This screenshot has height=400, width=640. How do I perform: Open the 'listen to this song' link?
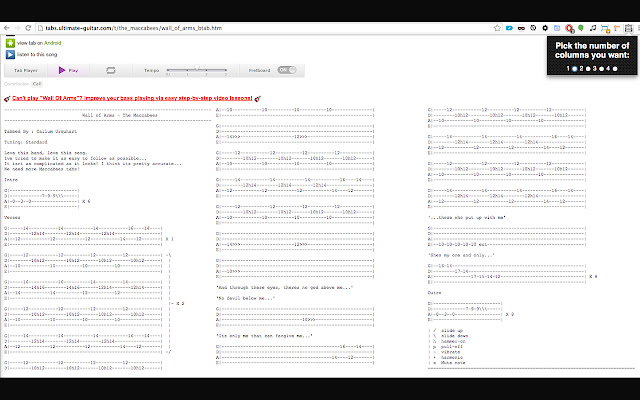tap(37, 54)
